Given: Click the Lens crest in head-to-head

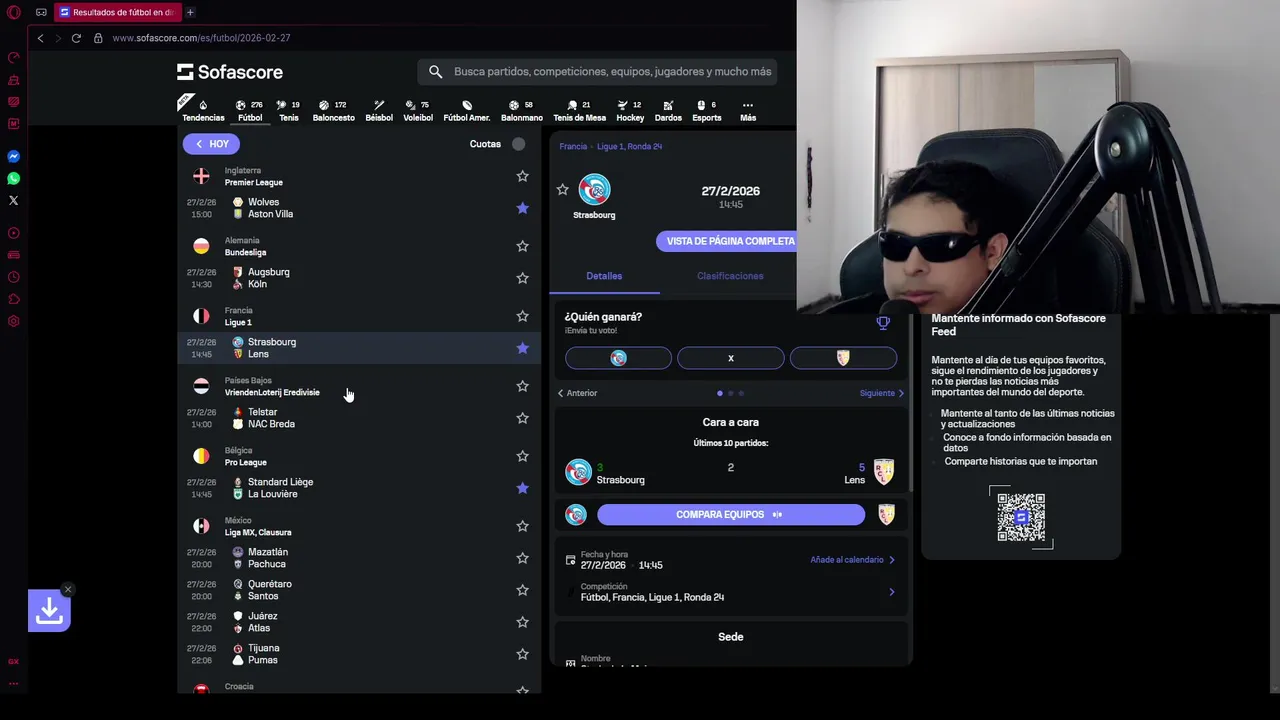Looking at the screenshot, I should 884,471.
